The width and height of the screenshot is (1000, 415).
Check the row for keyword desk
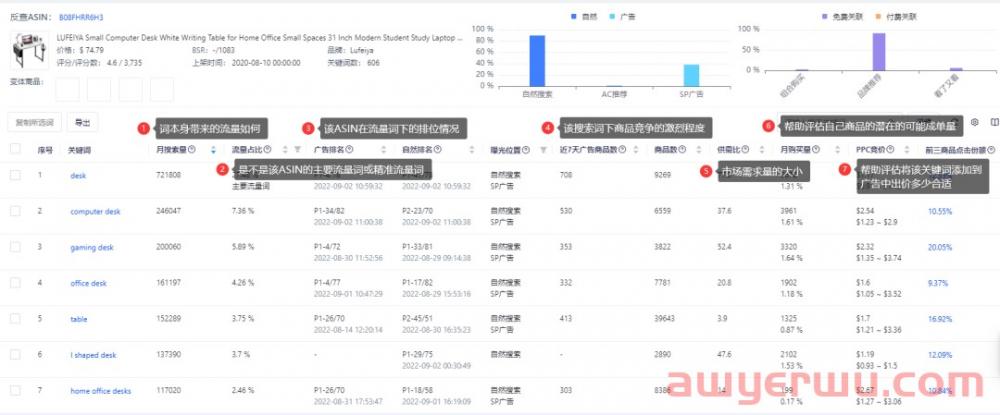pos(15,175)
